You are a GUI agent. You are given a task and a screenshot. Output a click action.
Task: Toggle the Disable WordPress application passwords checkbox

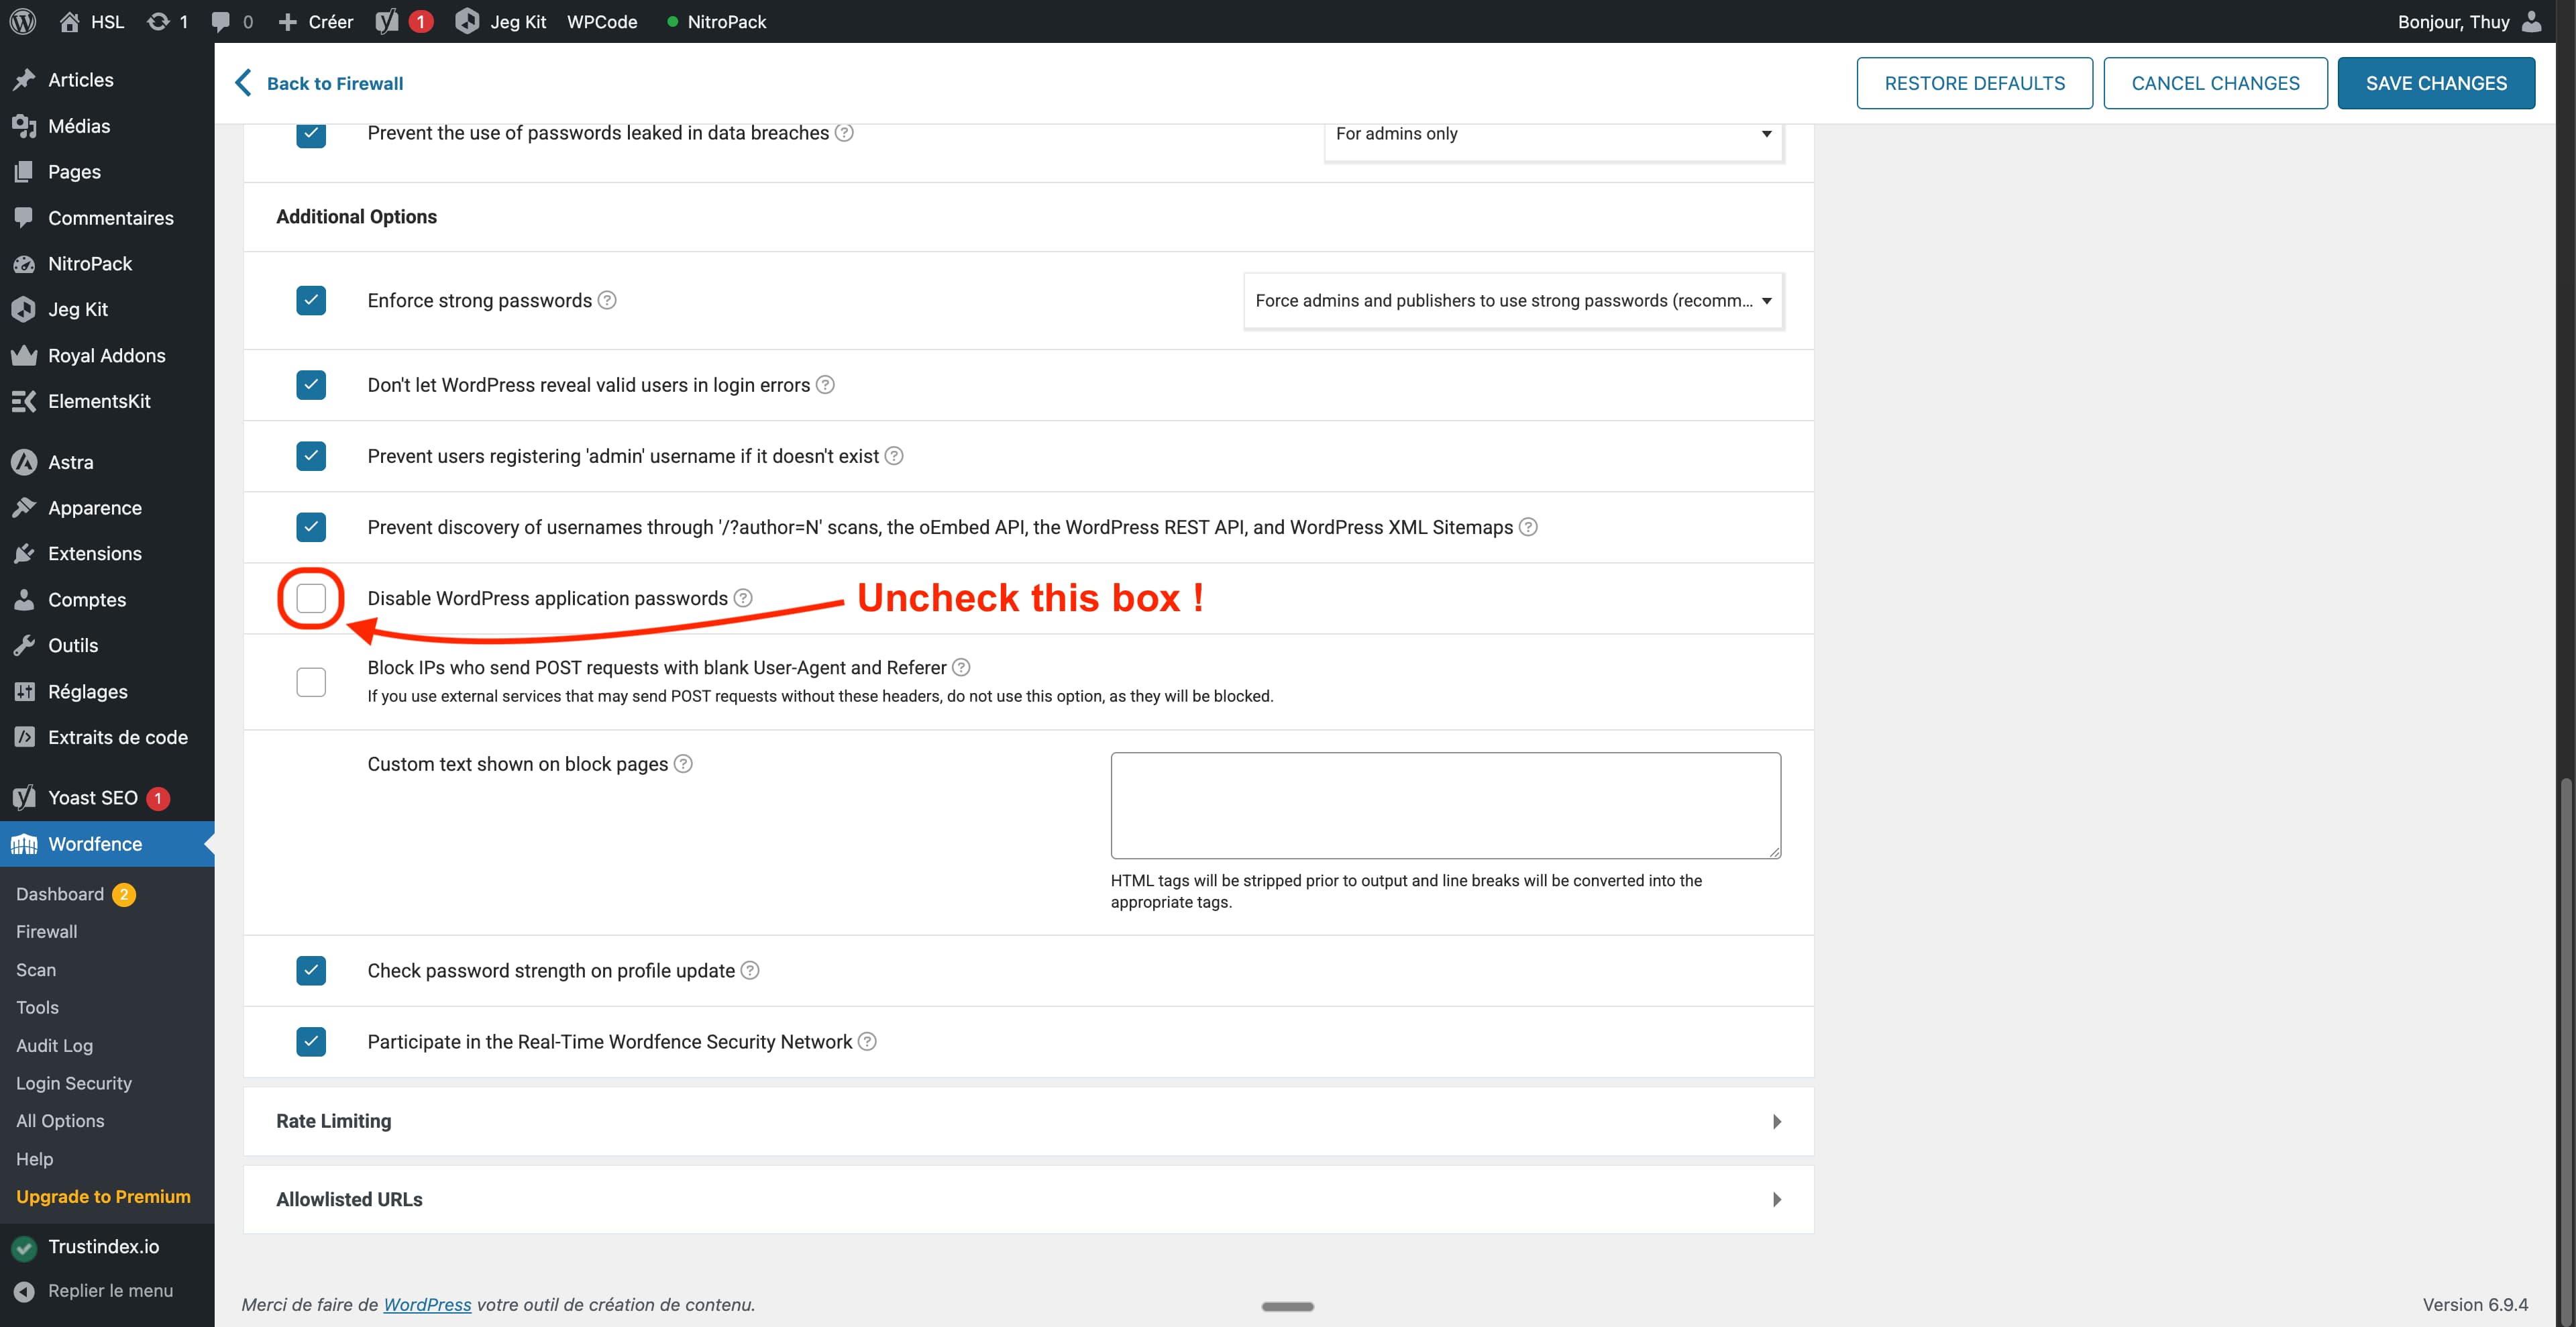click(311, 598)
